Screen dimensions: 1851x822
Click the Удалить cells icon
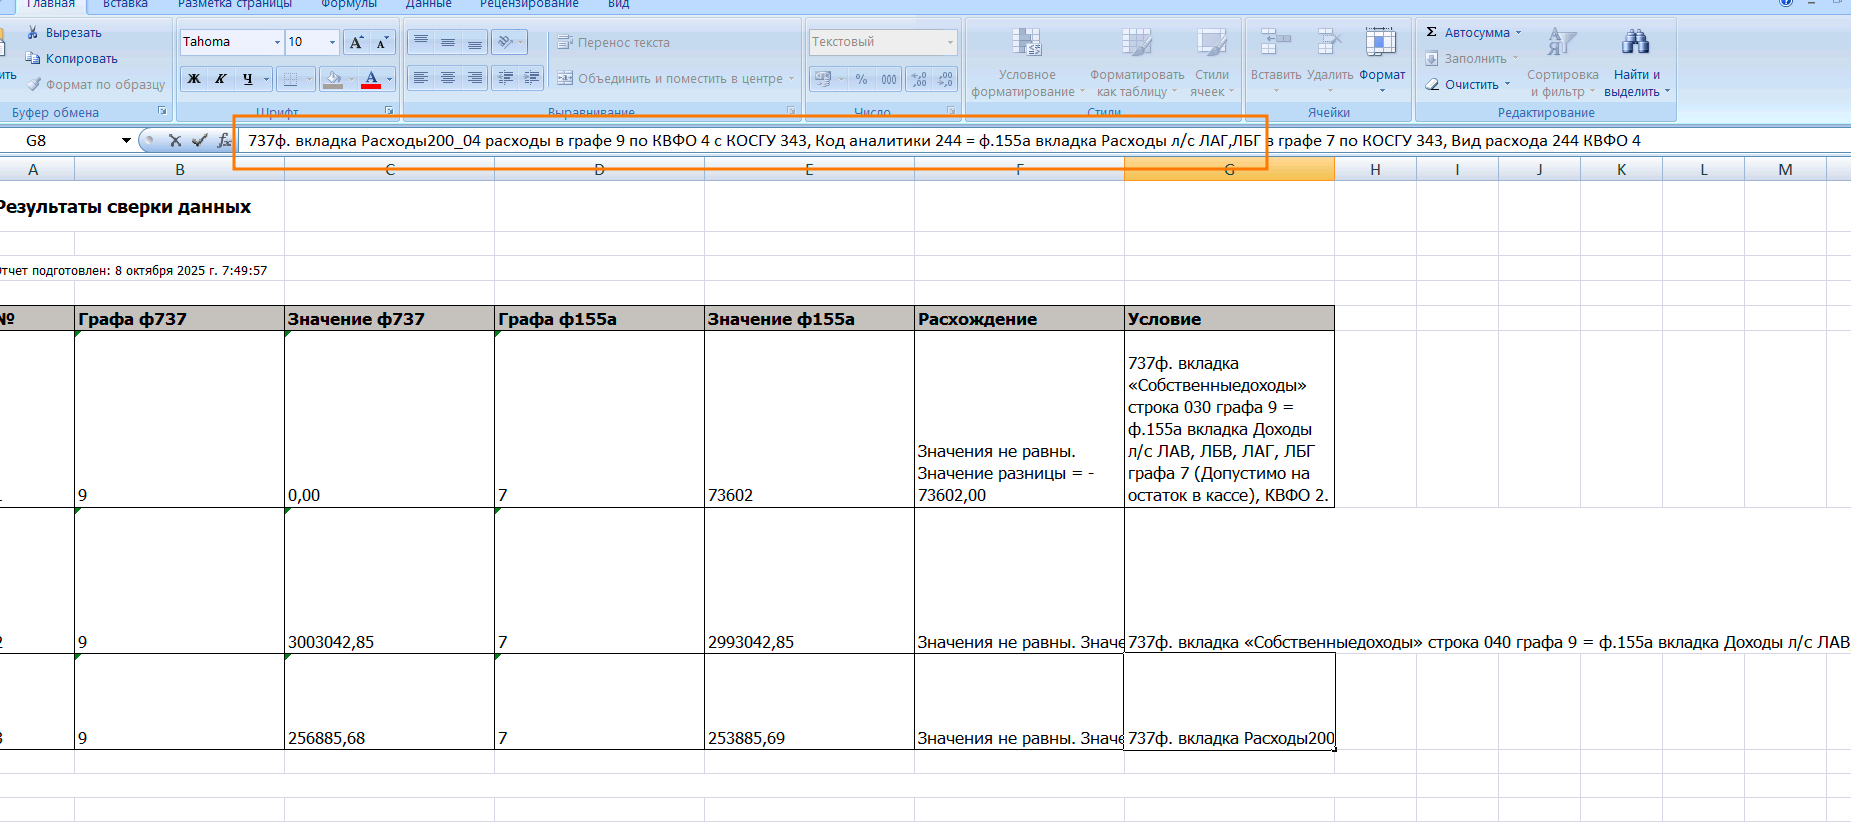click(1329, 42)
